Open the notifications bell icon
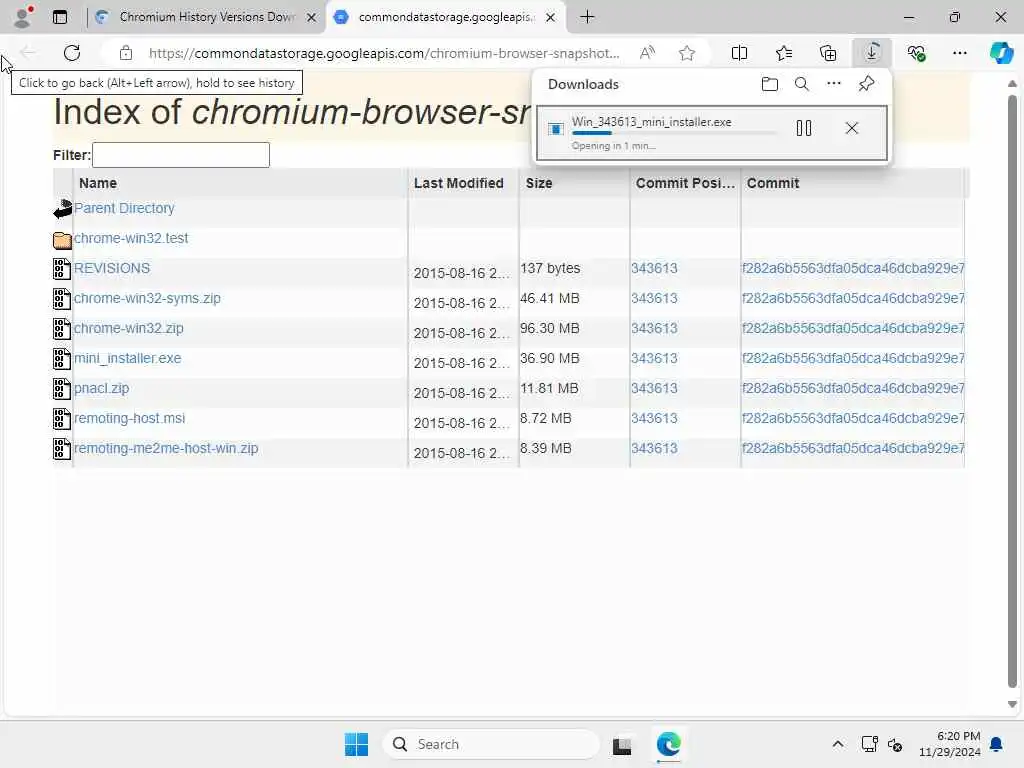This screenshot has width=1024, height=768. pyautogui.click(x=997, y=744)
